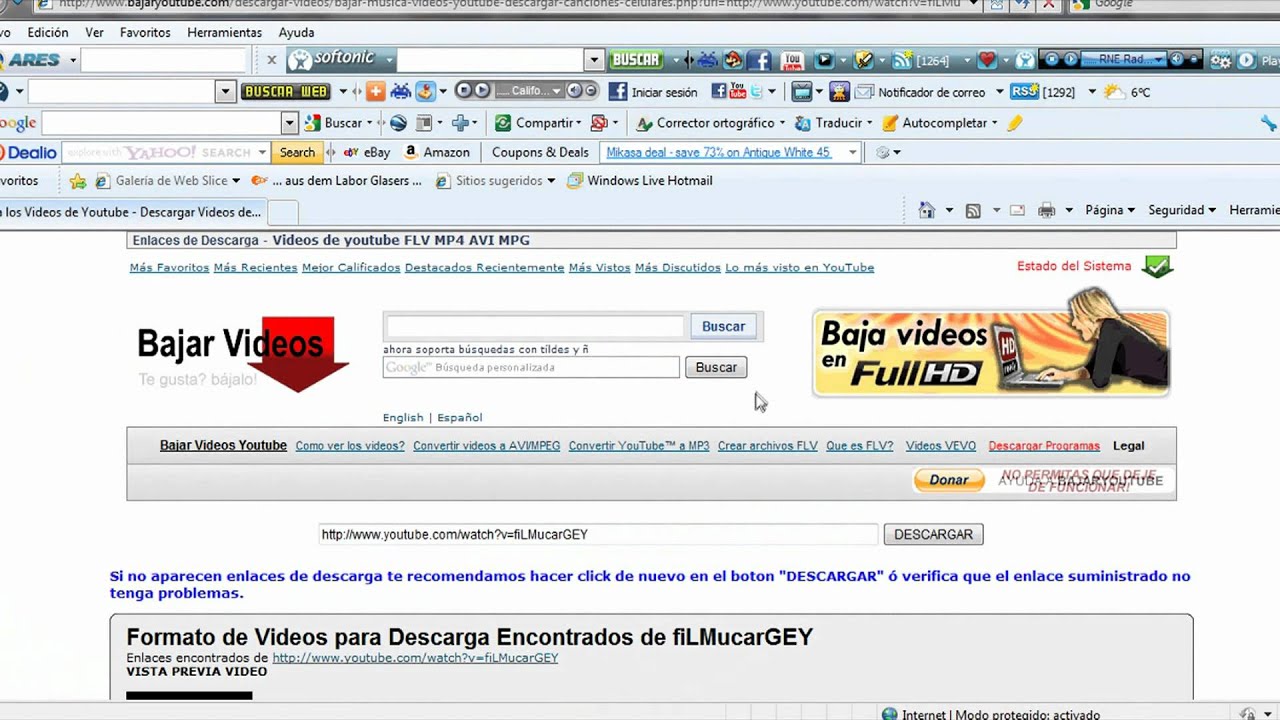Open the Seguridad command menu
This screenshot has height=720, width=1280.
(x=1181, y=210)
